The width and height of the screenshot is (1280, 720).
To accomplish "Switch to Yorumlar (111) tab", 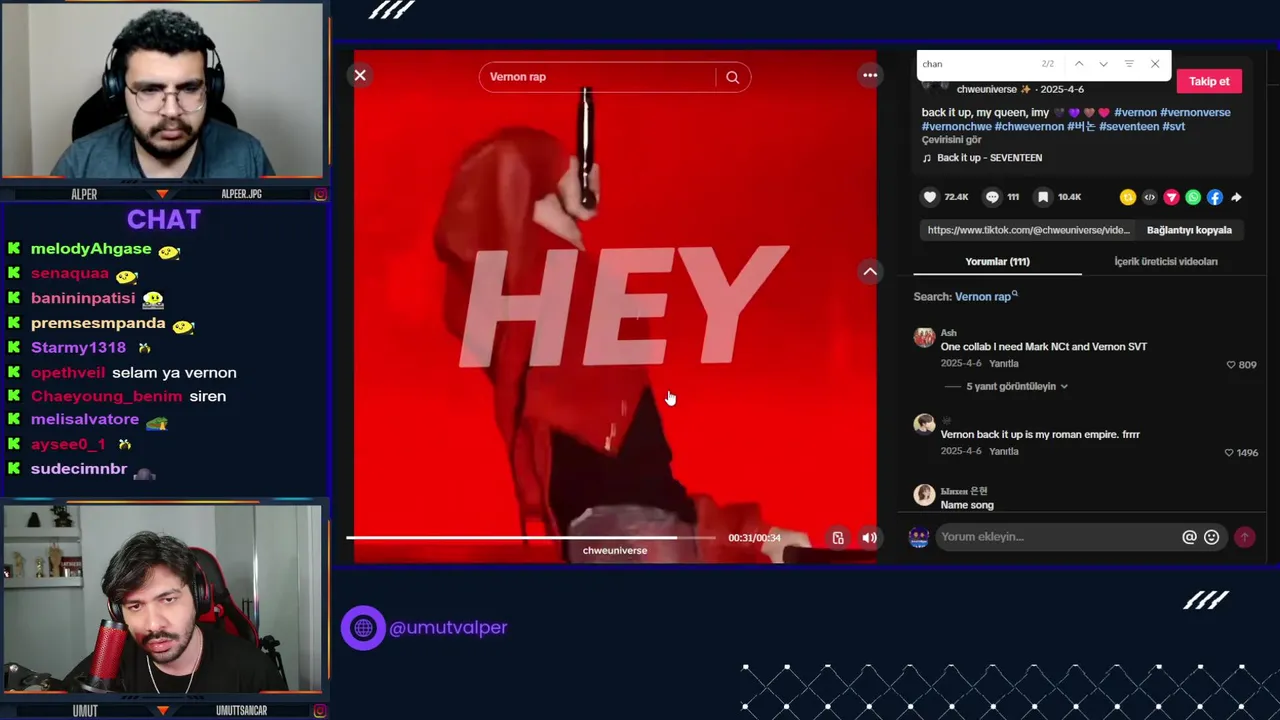I will coord(997,261).
